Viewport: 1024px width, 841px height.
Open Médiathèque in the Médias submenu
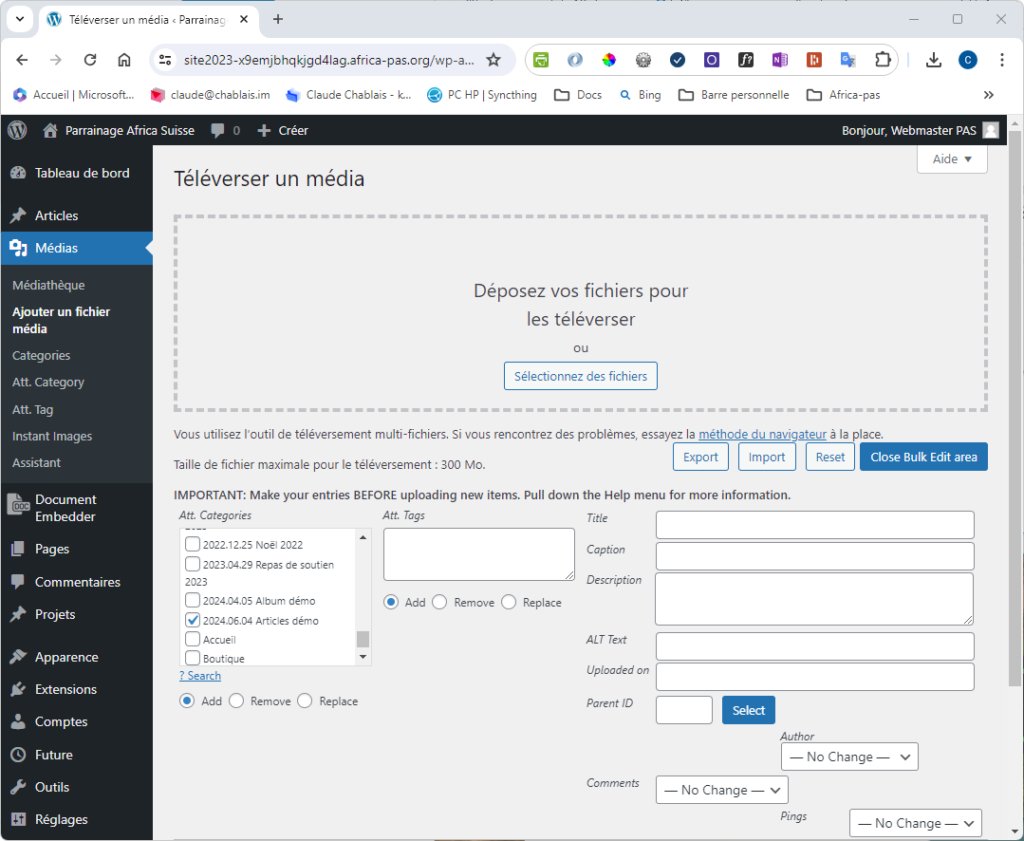click(48, 285)
